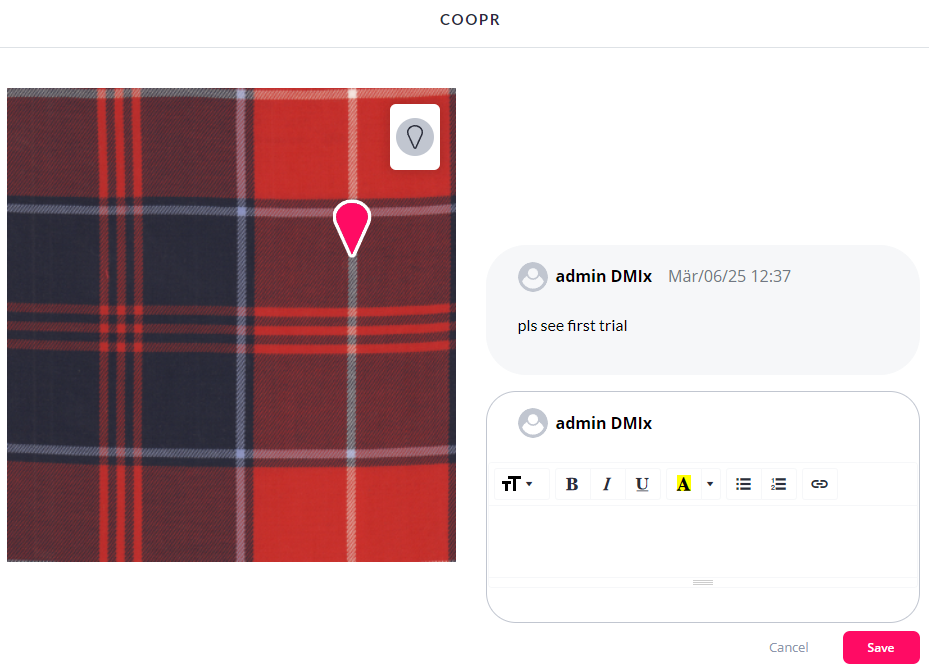This screenshot has height=671, width=929.
Task: Click the COOPR header logo
Action: [470, 20]
